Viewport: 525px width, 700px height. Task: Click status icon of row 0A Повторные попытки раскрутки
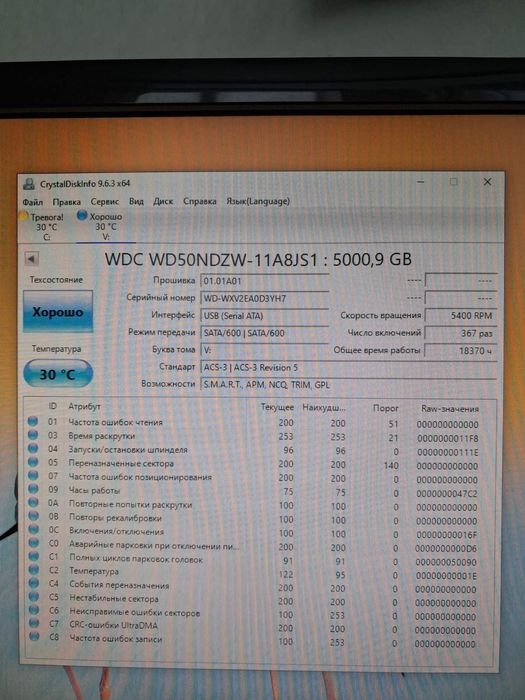33,502
